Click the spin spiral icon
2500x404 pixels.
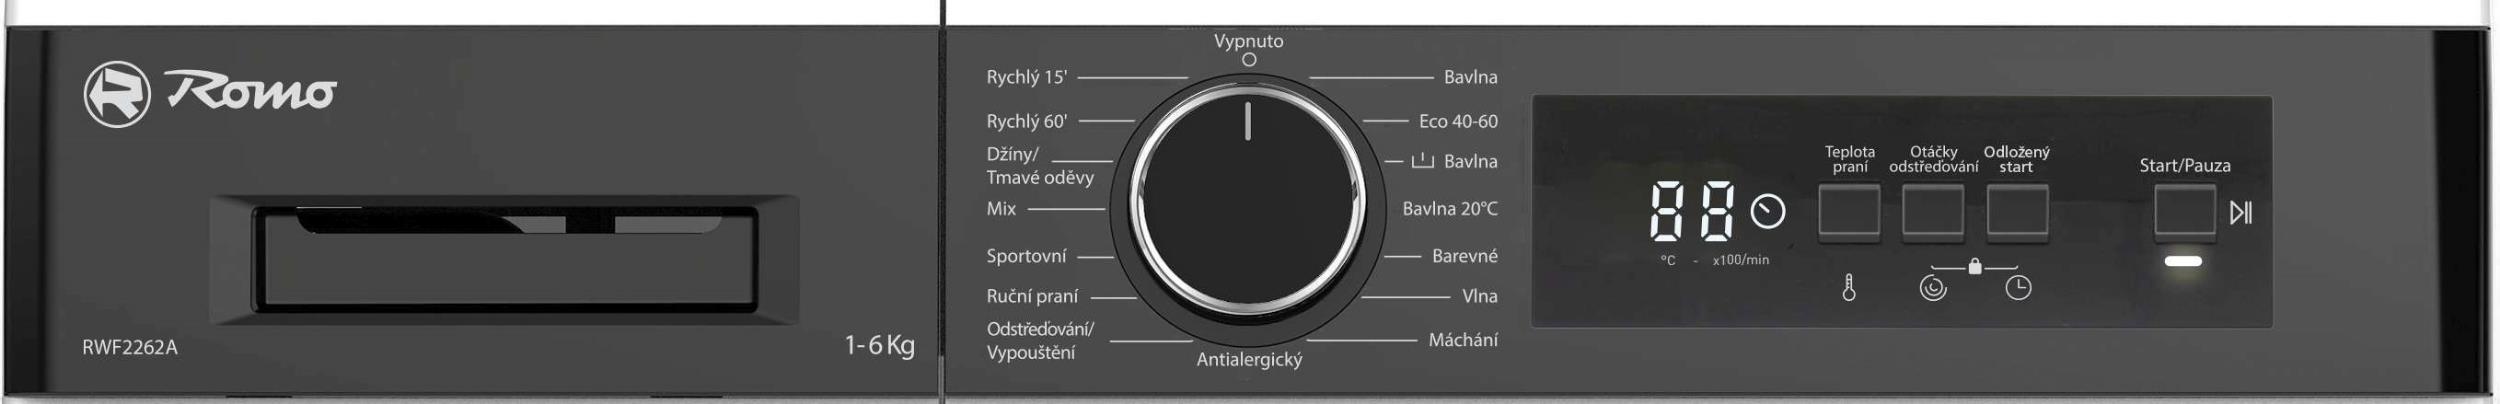click(x=1932, y=289)
